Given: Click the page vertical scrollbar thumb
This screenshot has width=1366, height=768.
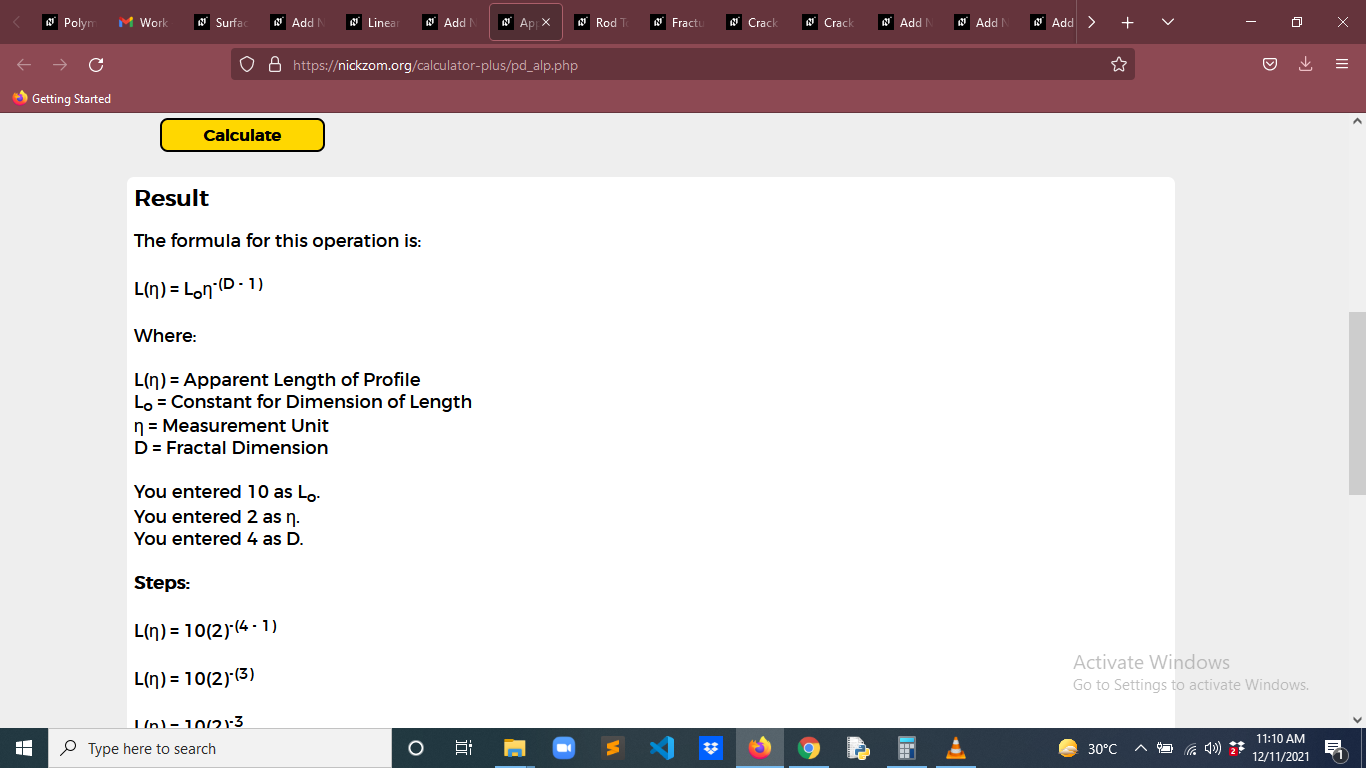Looking at the screenshot, I should (x=1357, y=403).
